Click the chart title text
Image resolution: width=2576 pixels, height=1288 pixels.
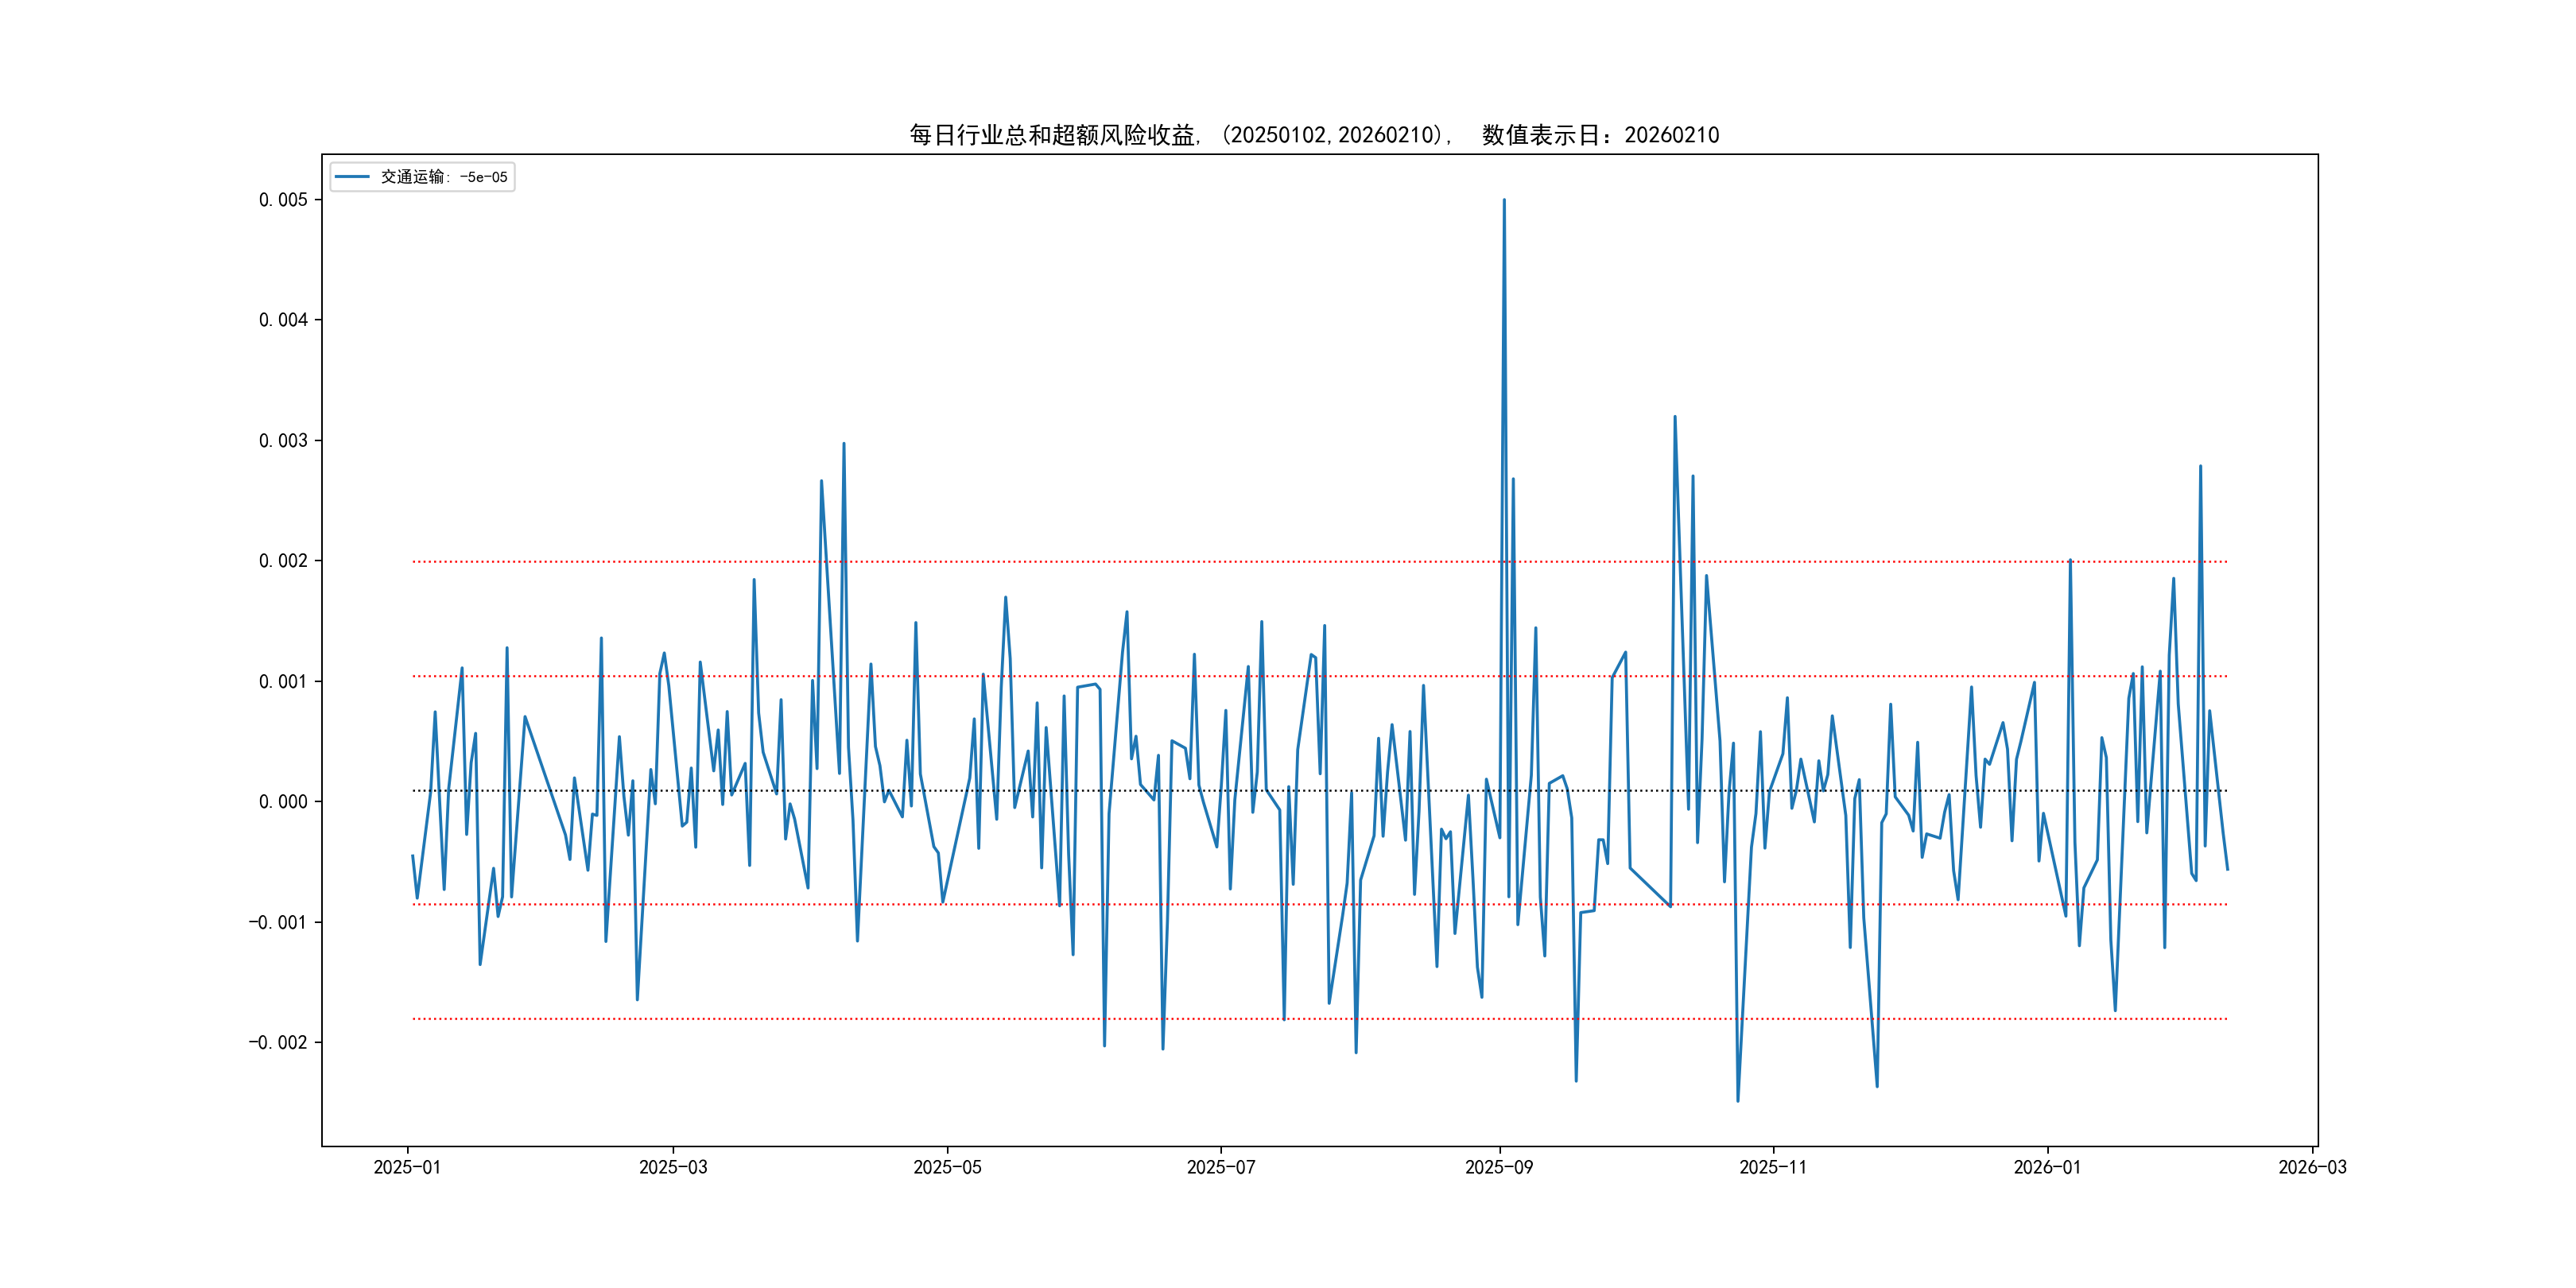[x=1314, y=135]
